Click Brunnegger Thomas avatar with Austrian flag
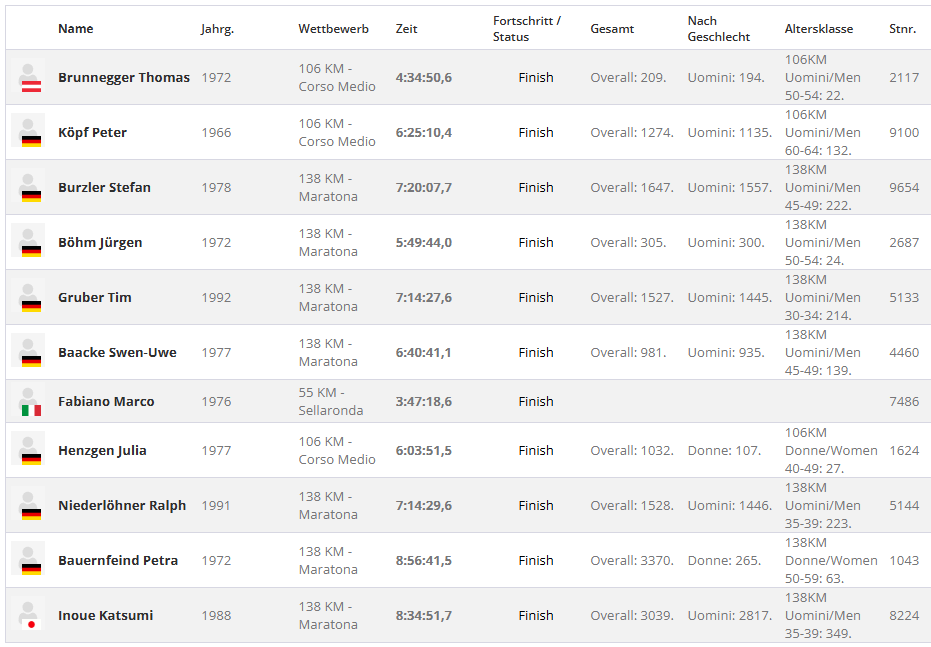931x647 pixels. pos(28,78)
